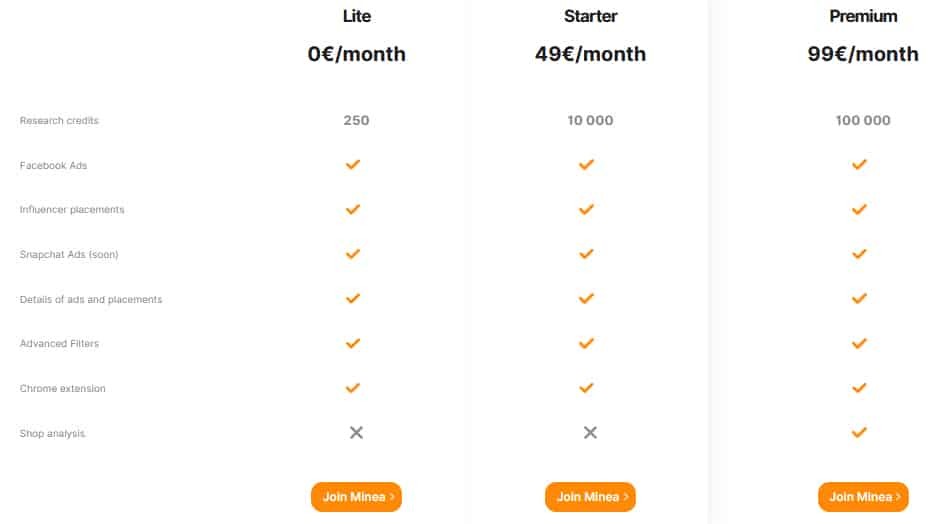This screenshot has height=524, width=942.
Task: Click Chrome extension checkmark in Starter column
Action: [586, 388]
